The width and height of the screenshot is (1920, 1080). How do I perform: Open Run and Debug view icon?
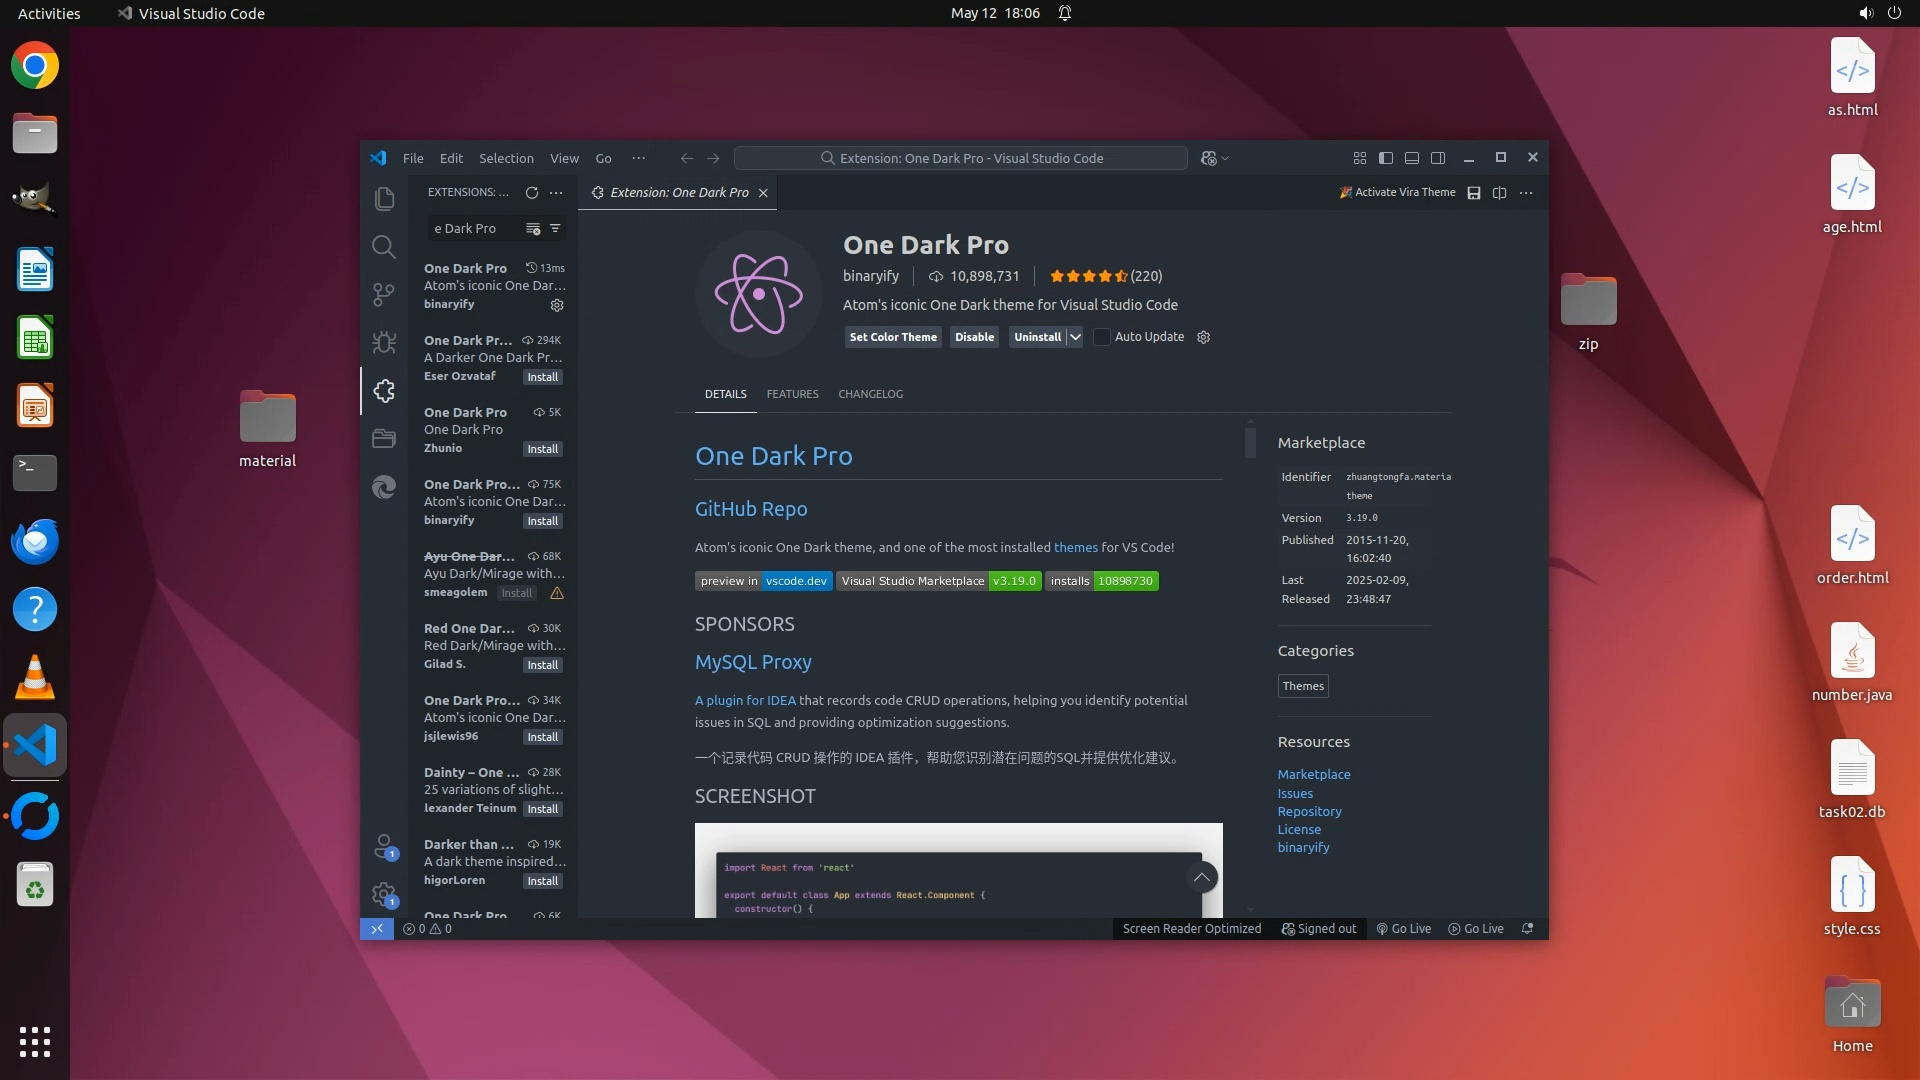coord(384,343)
